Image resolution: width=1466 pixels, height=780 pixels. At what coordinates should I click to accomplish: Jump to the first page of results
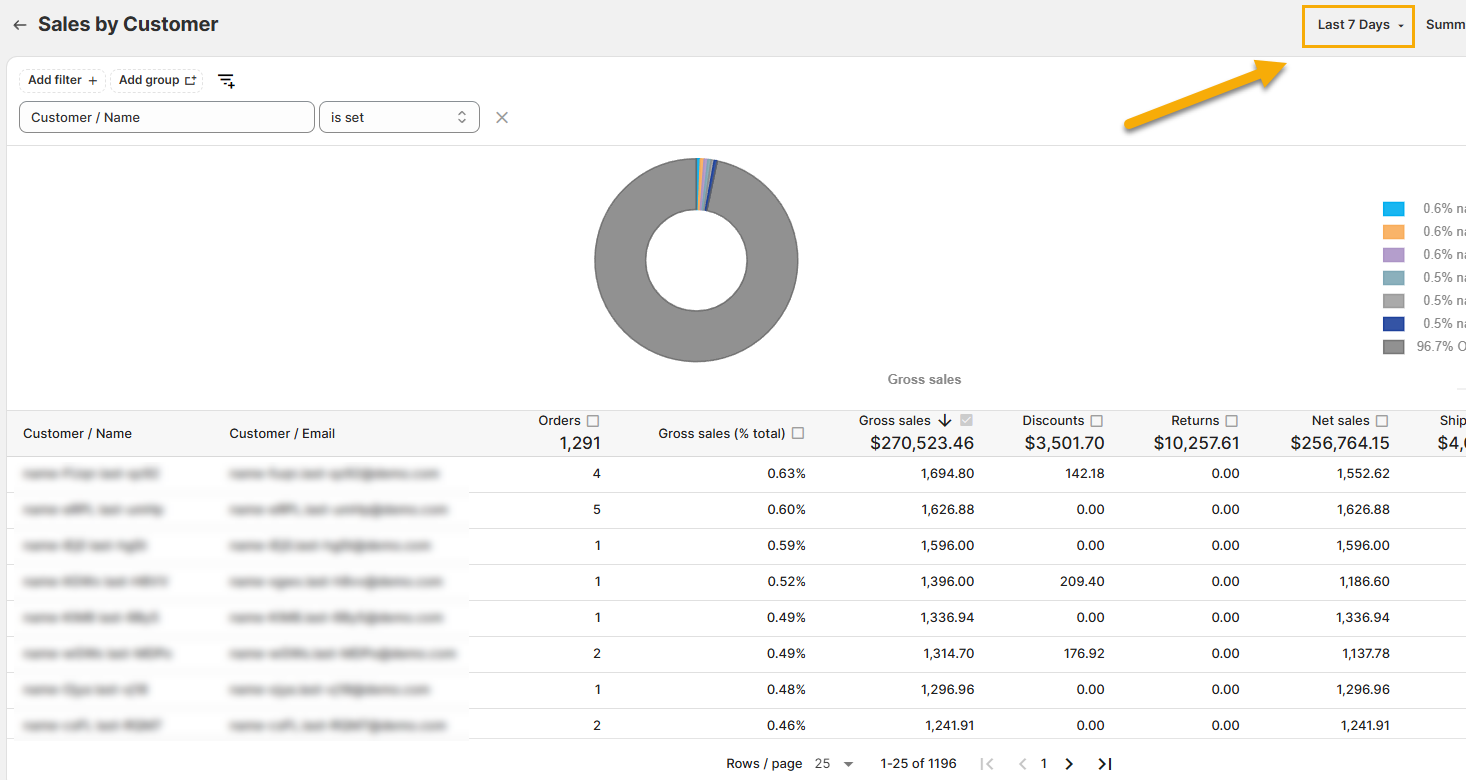[x=987, y=764]
